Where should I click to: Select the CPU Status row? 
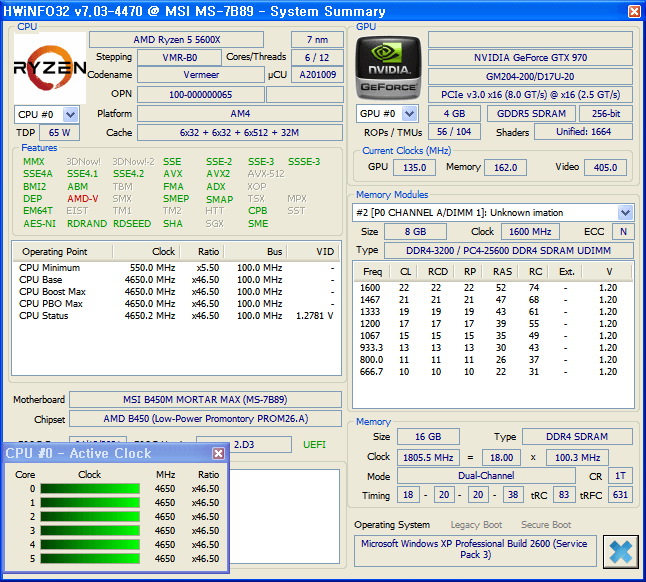(x=176, y=316)
